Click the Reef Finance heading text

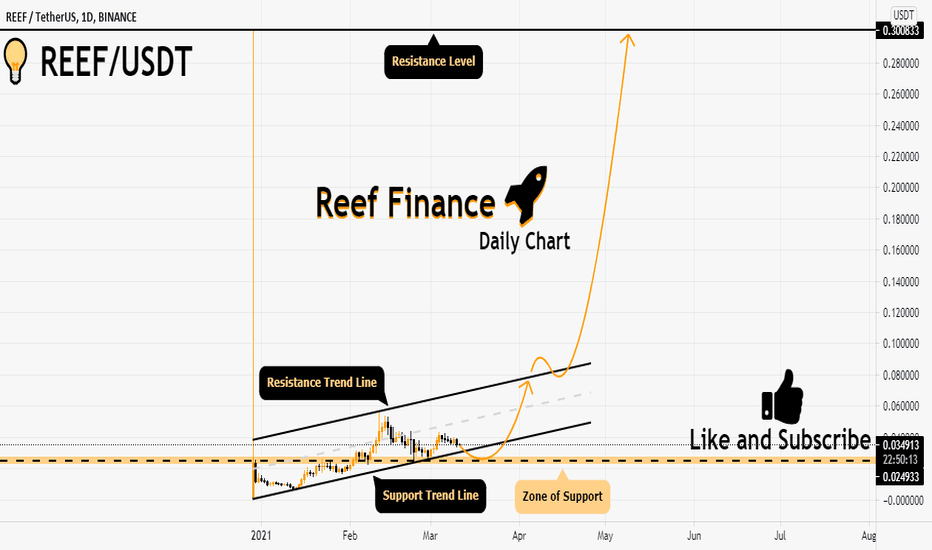405,203
